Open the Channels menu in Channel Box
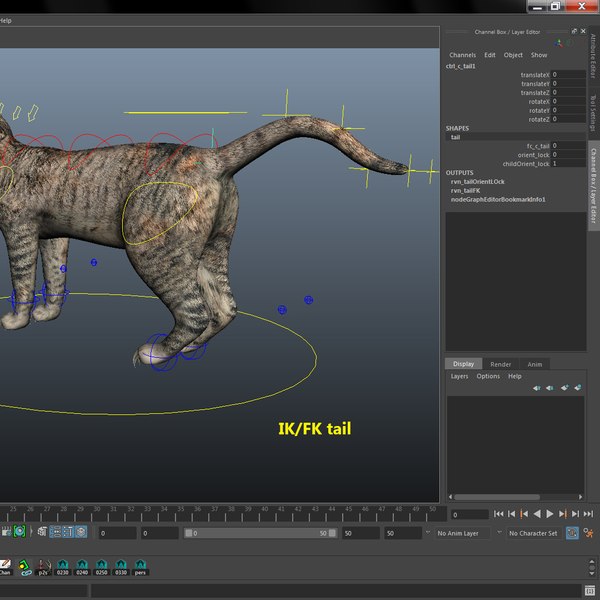This screenshot has height=600, width=600. pos(462,55)
